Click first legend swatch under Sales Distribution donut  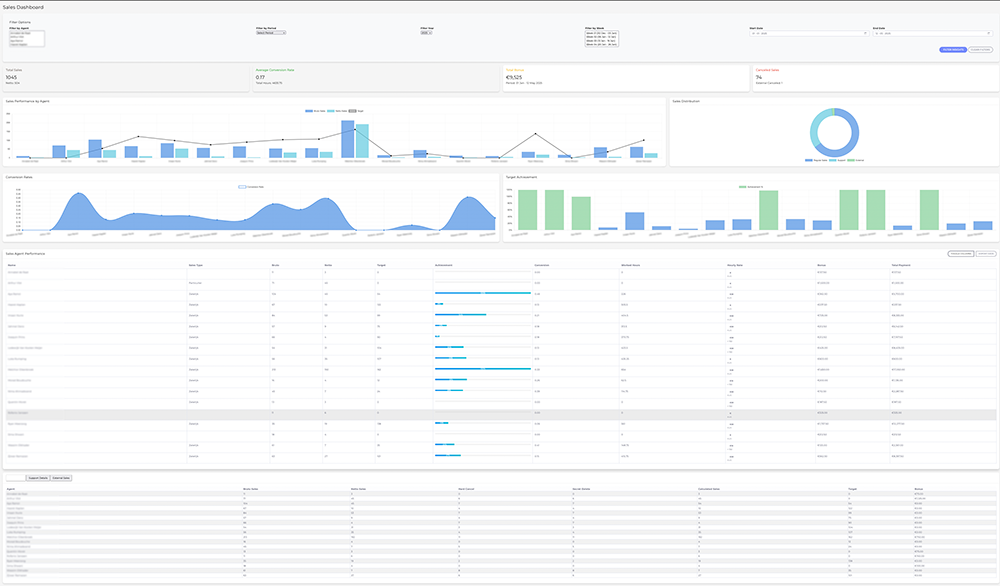(x=809, y=159)
